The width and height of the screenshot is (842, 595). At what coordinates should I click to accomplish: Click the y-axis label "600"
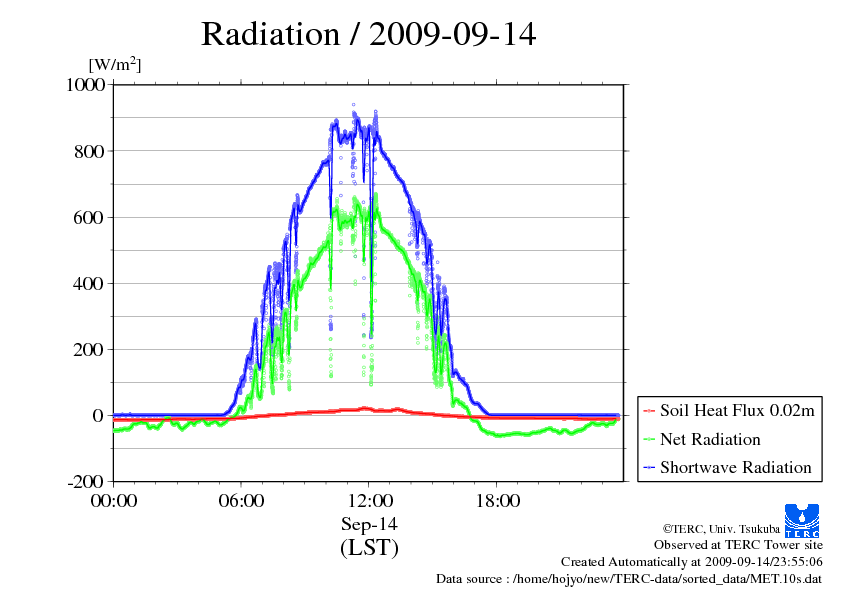(89, 217)
